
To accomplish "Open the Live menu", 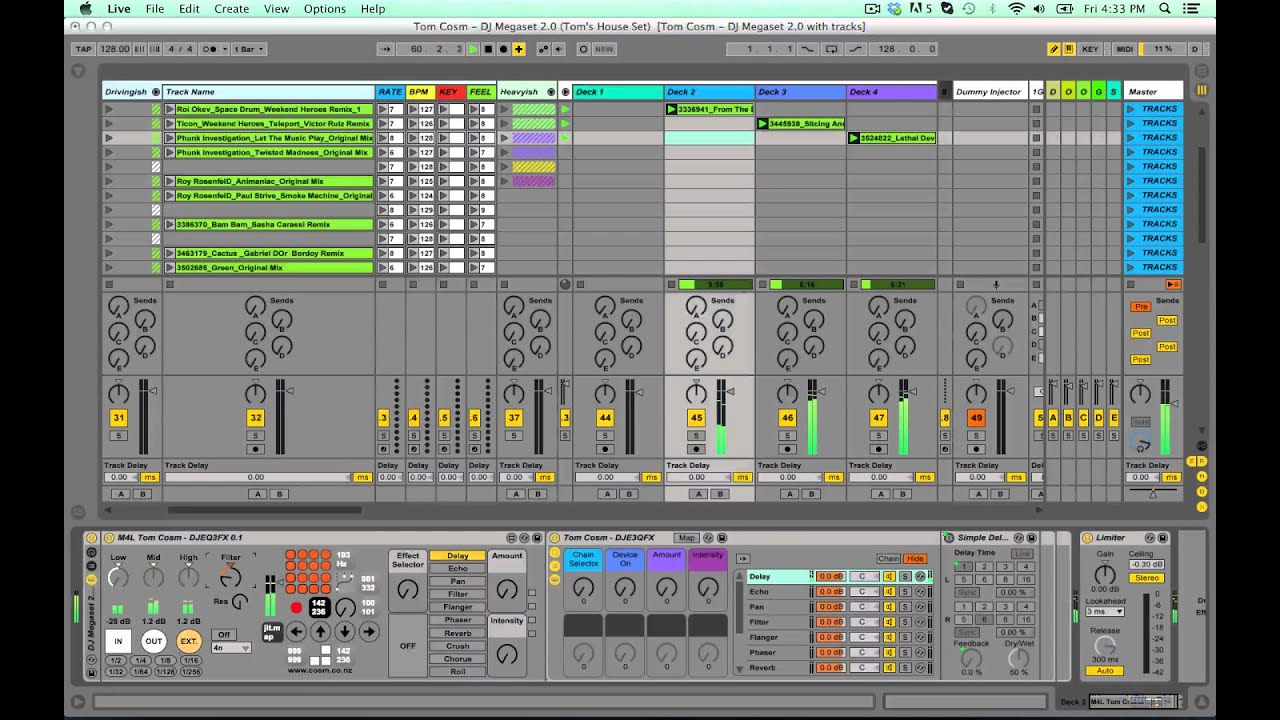I will (119, 9).
